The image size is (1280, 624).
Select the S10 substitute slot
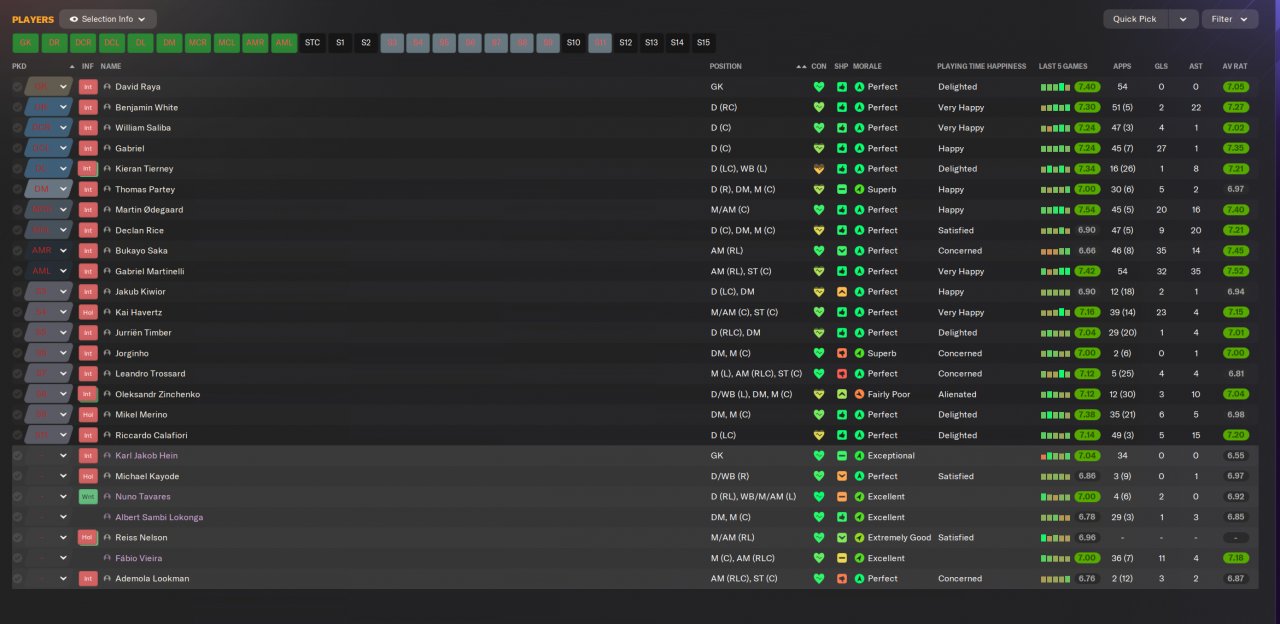pyautogui.click(x=573, y=43)
